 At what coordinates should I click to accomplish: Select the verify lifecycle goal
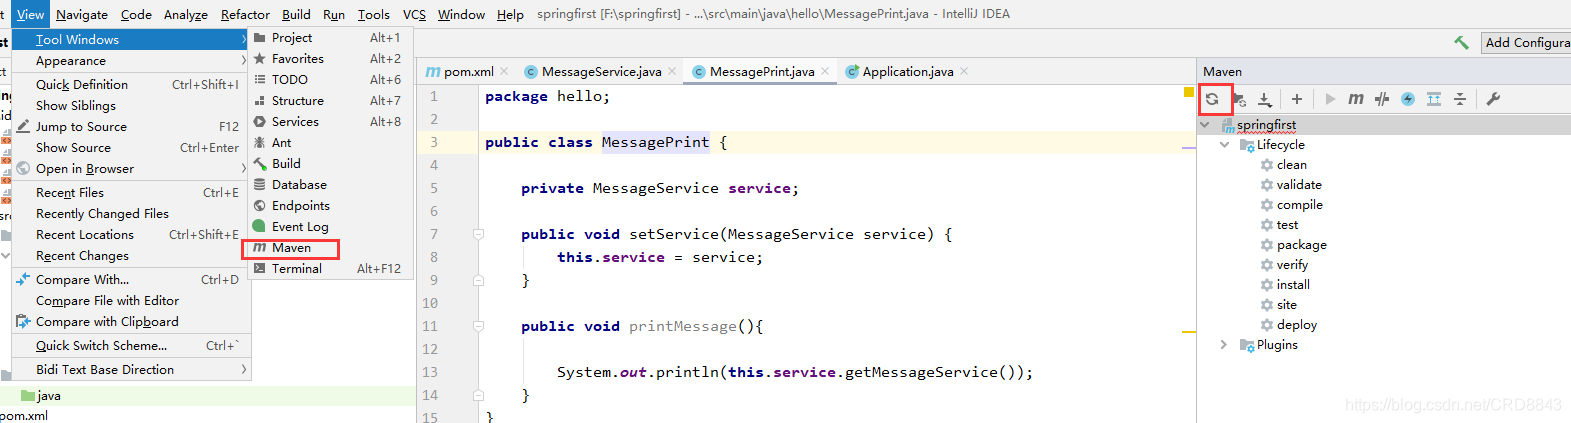pos(1292,265)
